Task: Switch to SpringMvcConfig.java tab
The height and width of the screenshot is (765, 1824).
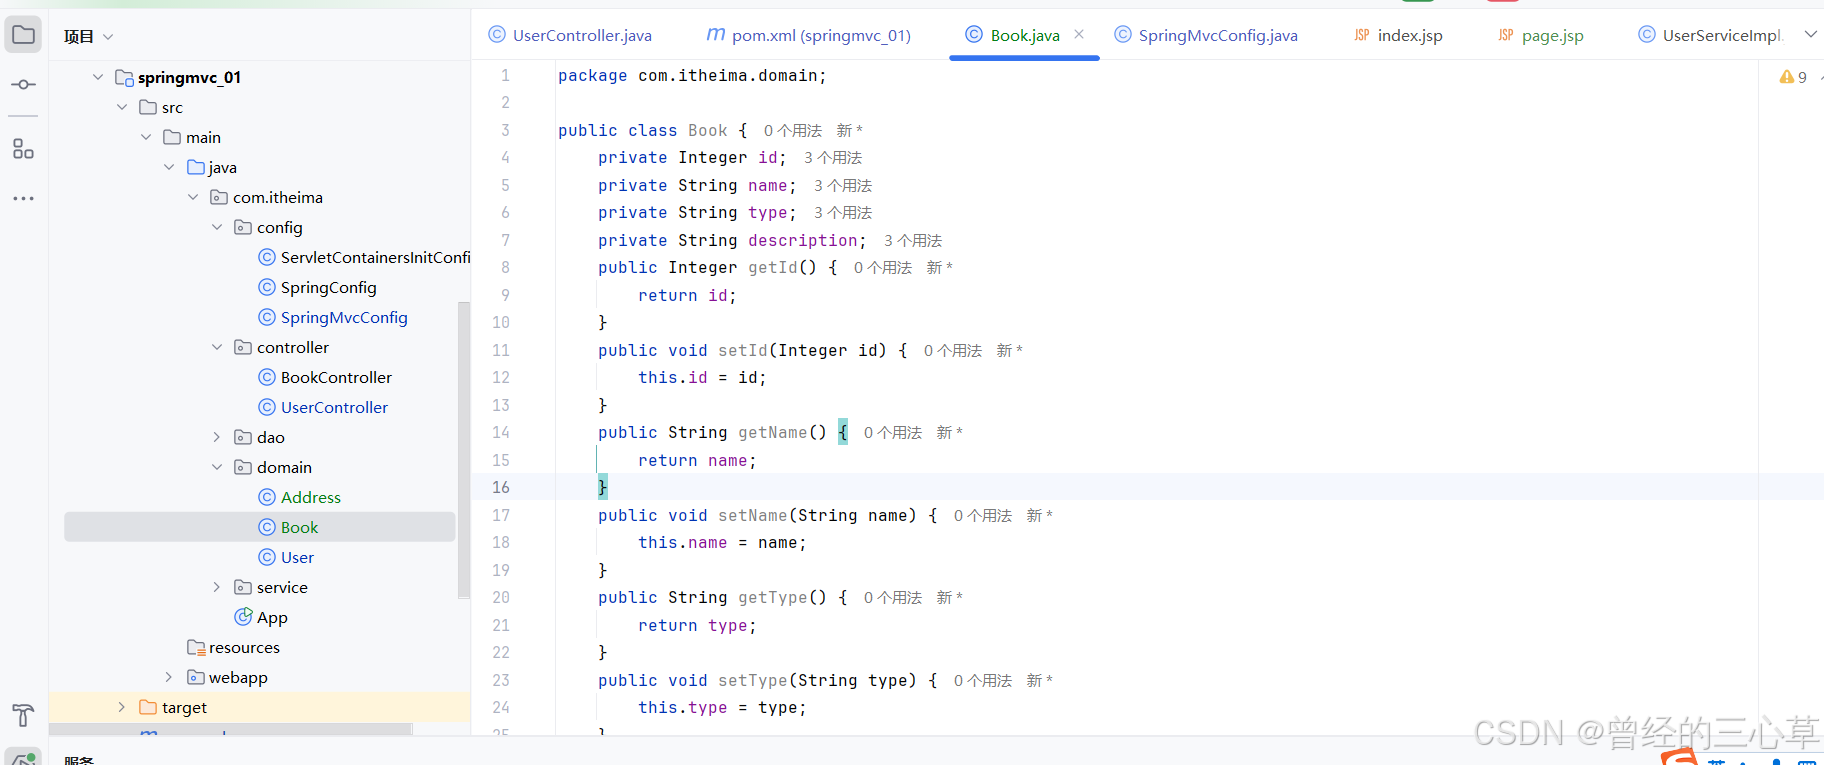Action: click(1206, 35)
